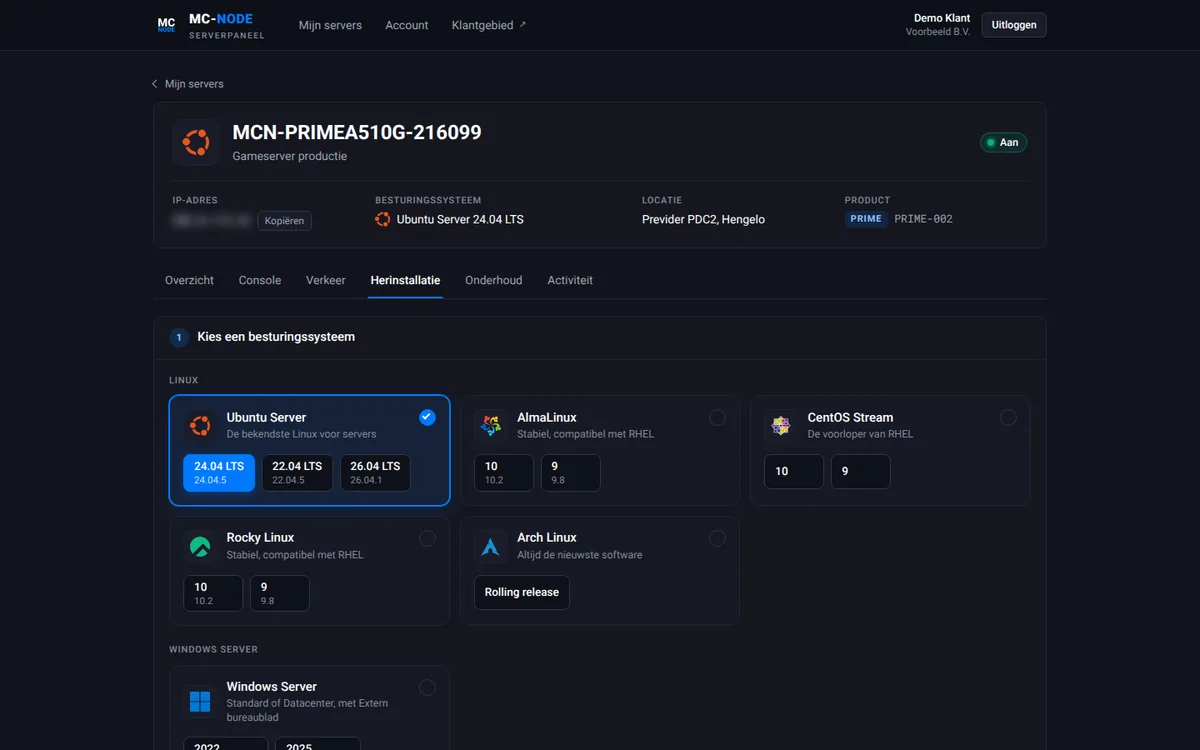Click the Ubuntu icon beside Ubuntu Server 24.04 LTS
This screenshot has height=750, width=1200.
[x=383, y=219]
